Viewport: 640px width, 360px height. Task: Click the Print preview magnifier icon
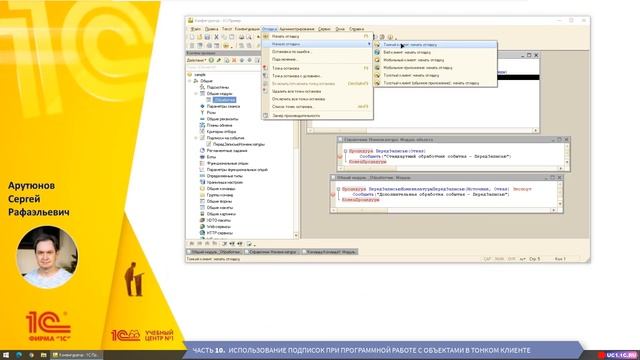[249, 37]
